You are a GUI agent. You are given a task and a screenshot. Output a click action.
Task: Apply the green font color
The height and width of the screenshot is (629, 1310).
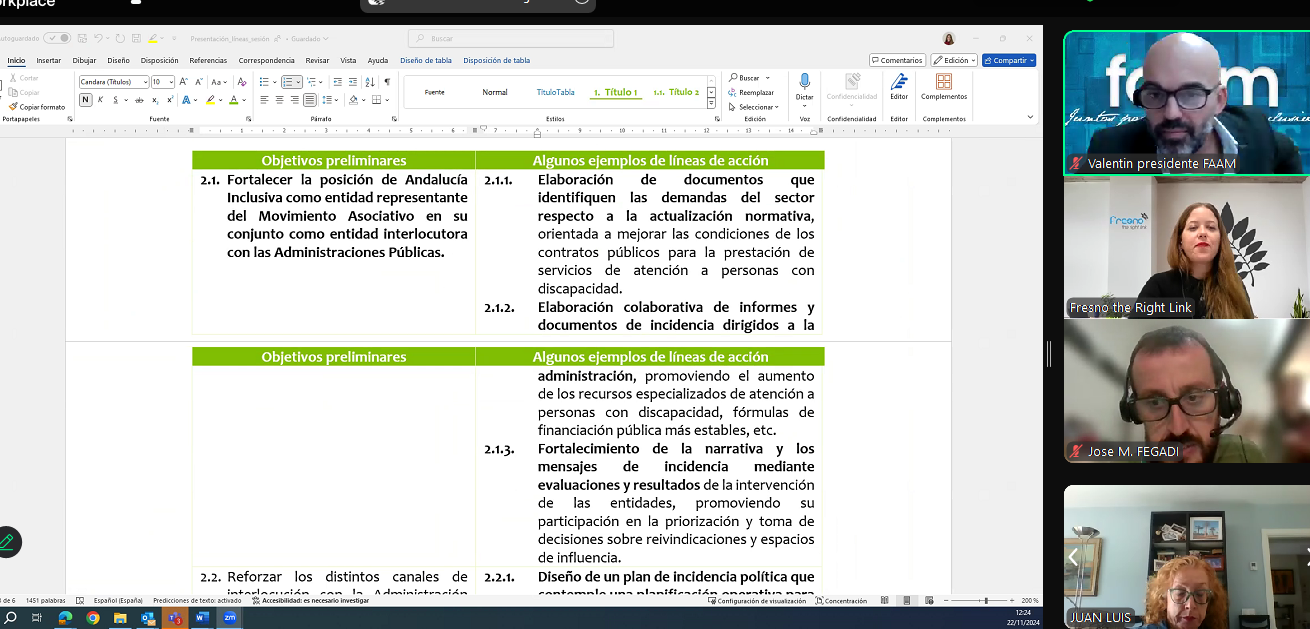(x=234, y=100)
